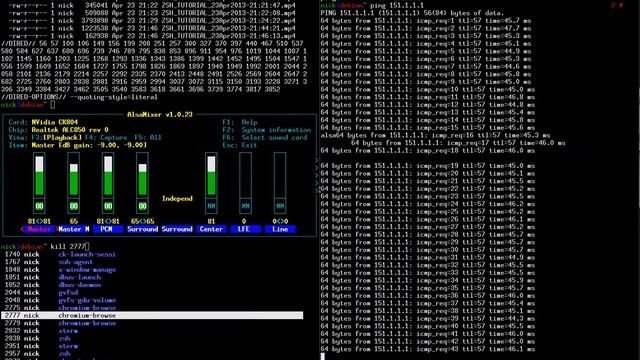Click the ping reply line icmp_req=1

pyautogui.click(x=426, y=21)
